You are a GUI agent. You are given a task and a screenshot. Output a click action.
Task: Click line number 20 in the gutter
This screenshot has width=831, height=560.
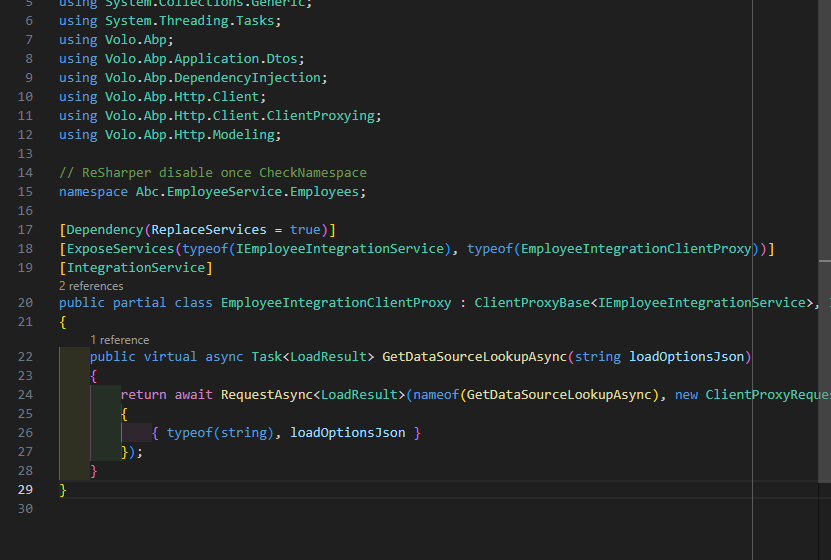pos(25,303)
